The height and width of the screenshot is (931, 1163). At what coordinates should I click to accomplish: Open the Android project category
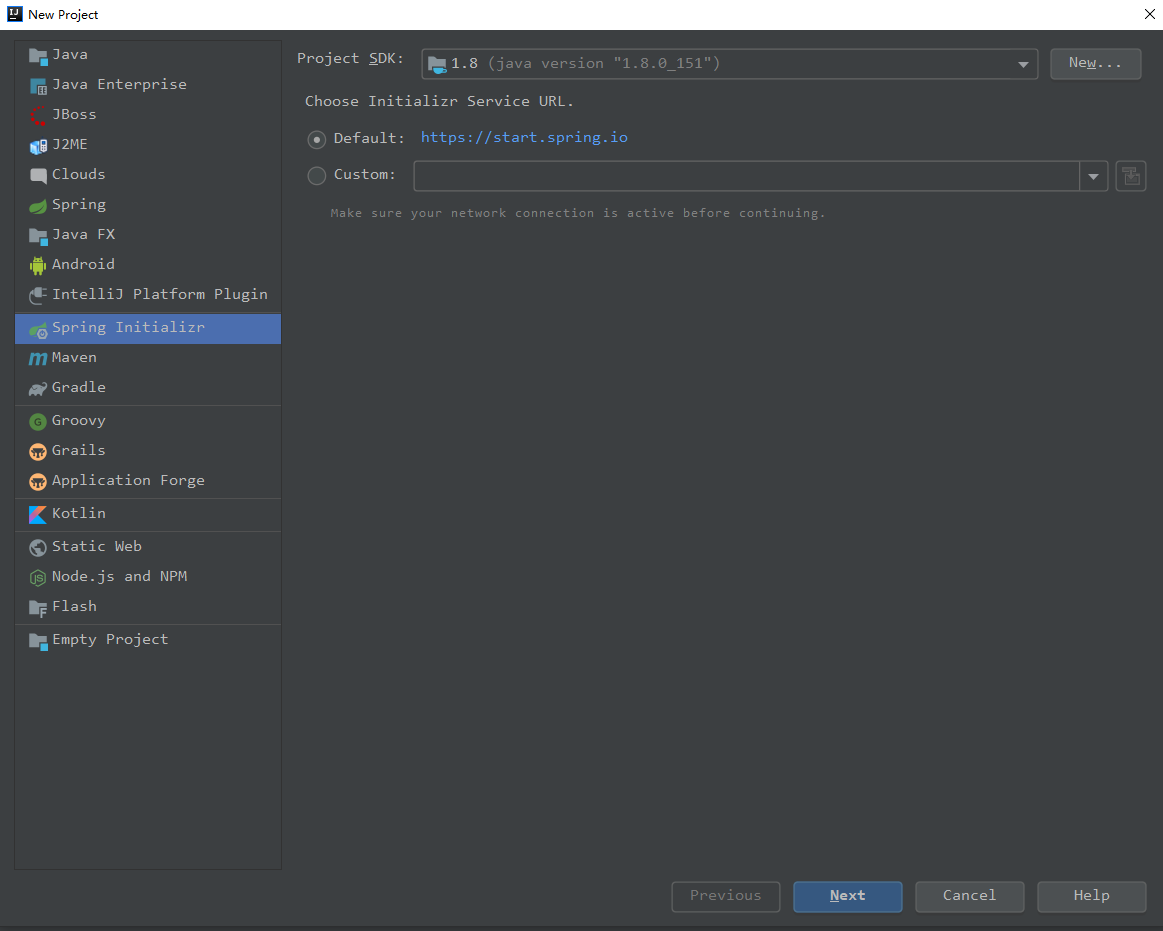(x=80, y=263)
